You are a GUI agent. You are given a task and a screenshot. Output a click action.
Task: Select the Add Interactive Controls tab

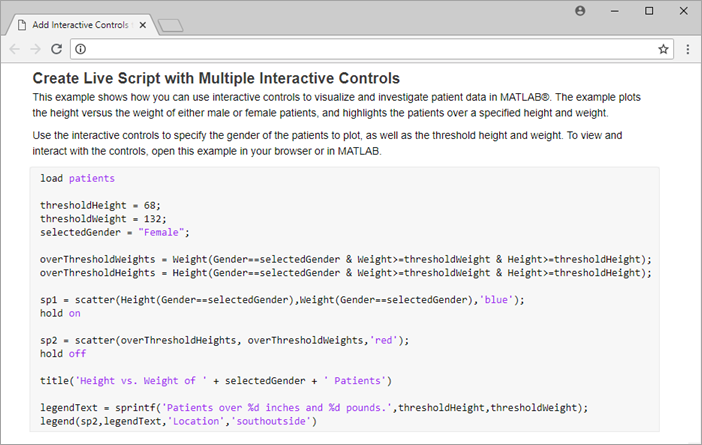point(81,25)
